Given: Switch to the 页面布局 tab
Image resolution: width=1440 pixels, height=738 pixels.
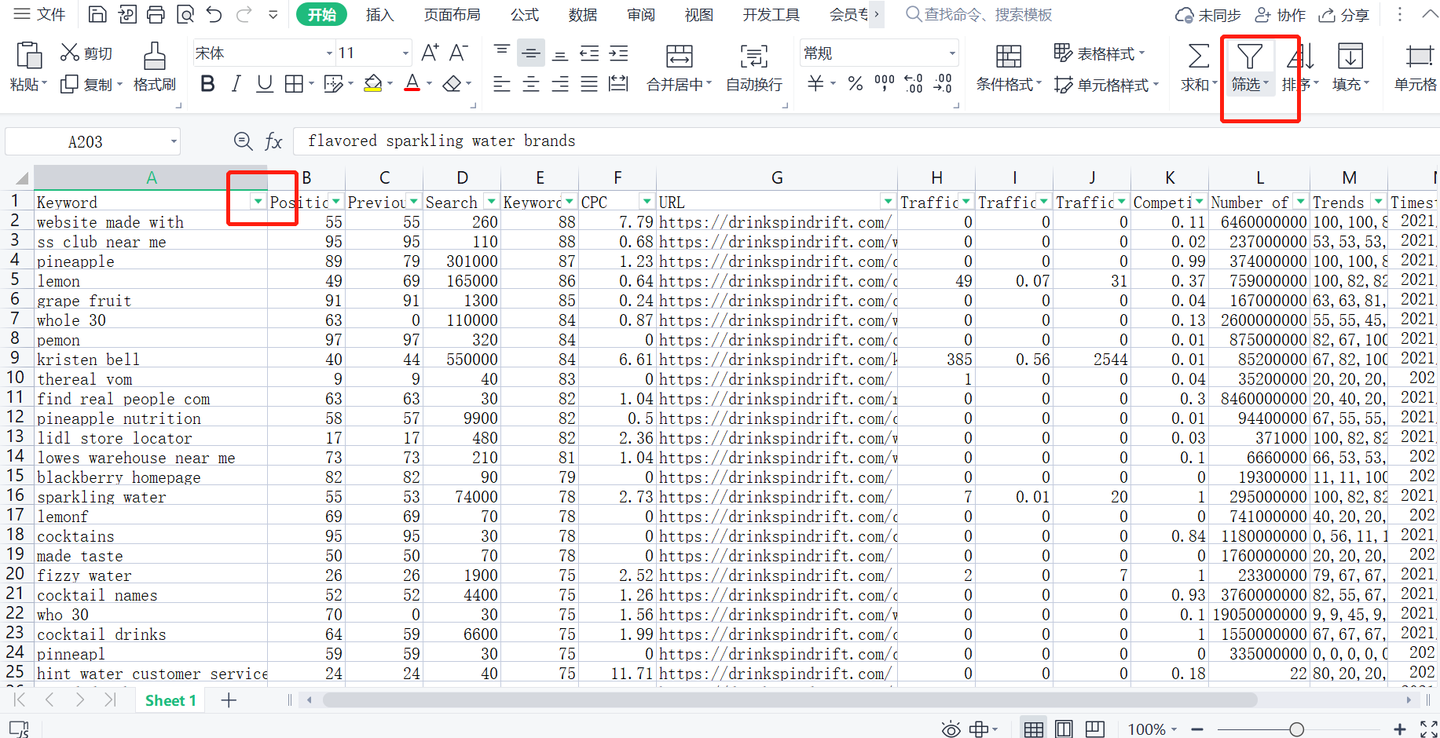Looking at the screenshot, I should point(452,15).
